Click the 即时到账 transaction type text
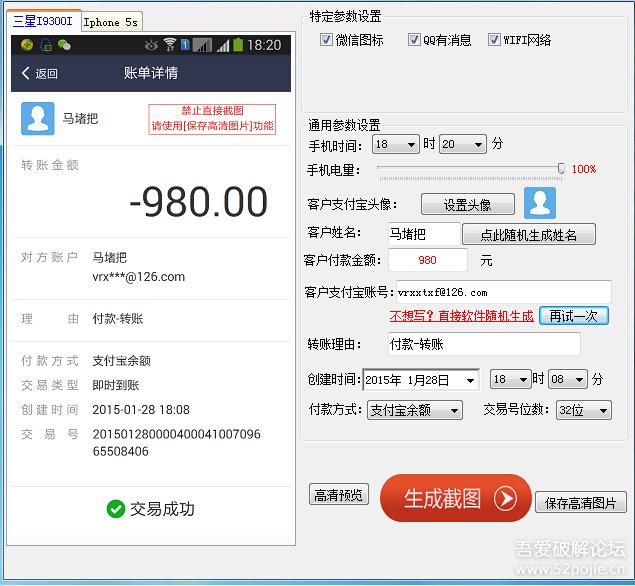 116,385
